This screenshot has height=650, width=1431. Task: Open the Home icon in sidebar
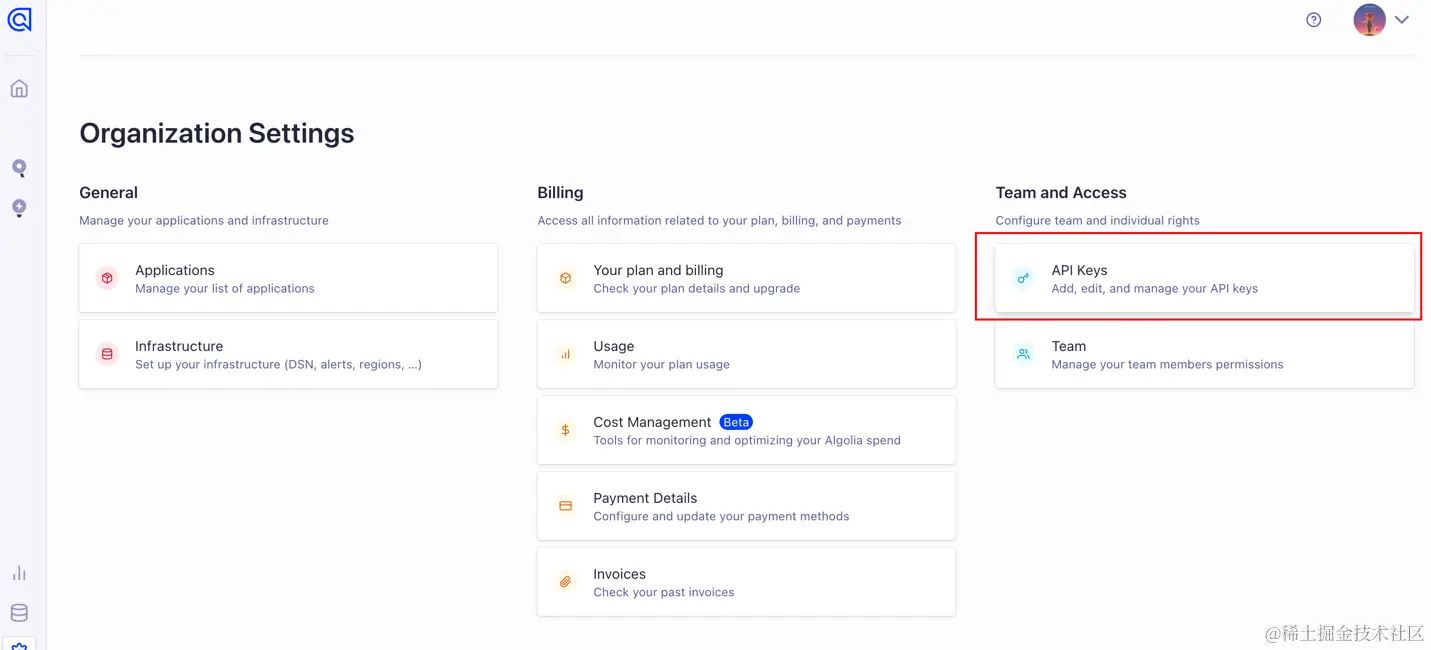click(x=19, y=89)
